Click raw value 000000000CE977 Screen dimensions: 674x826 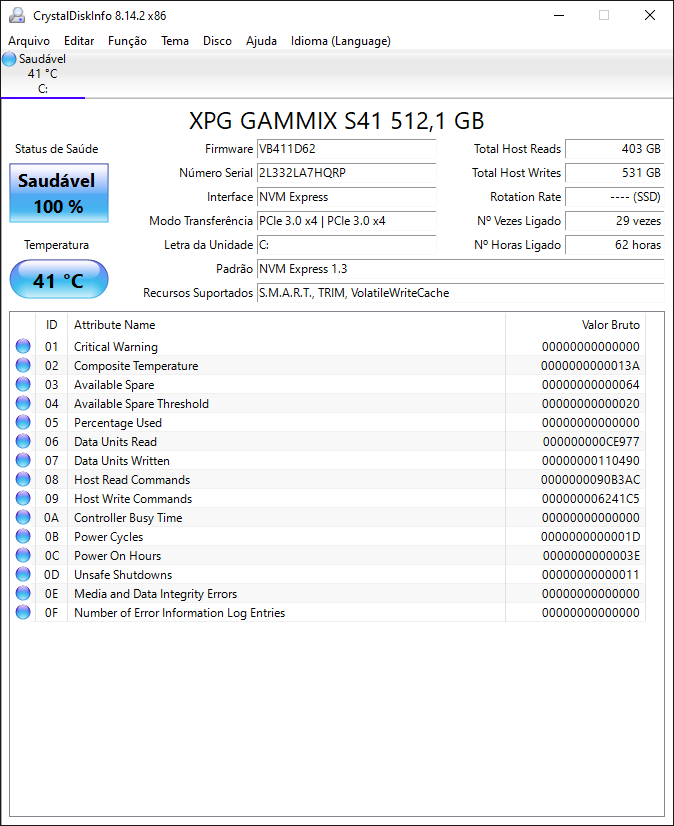pos(591,441)
